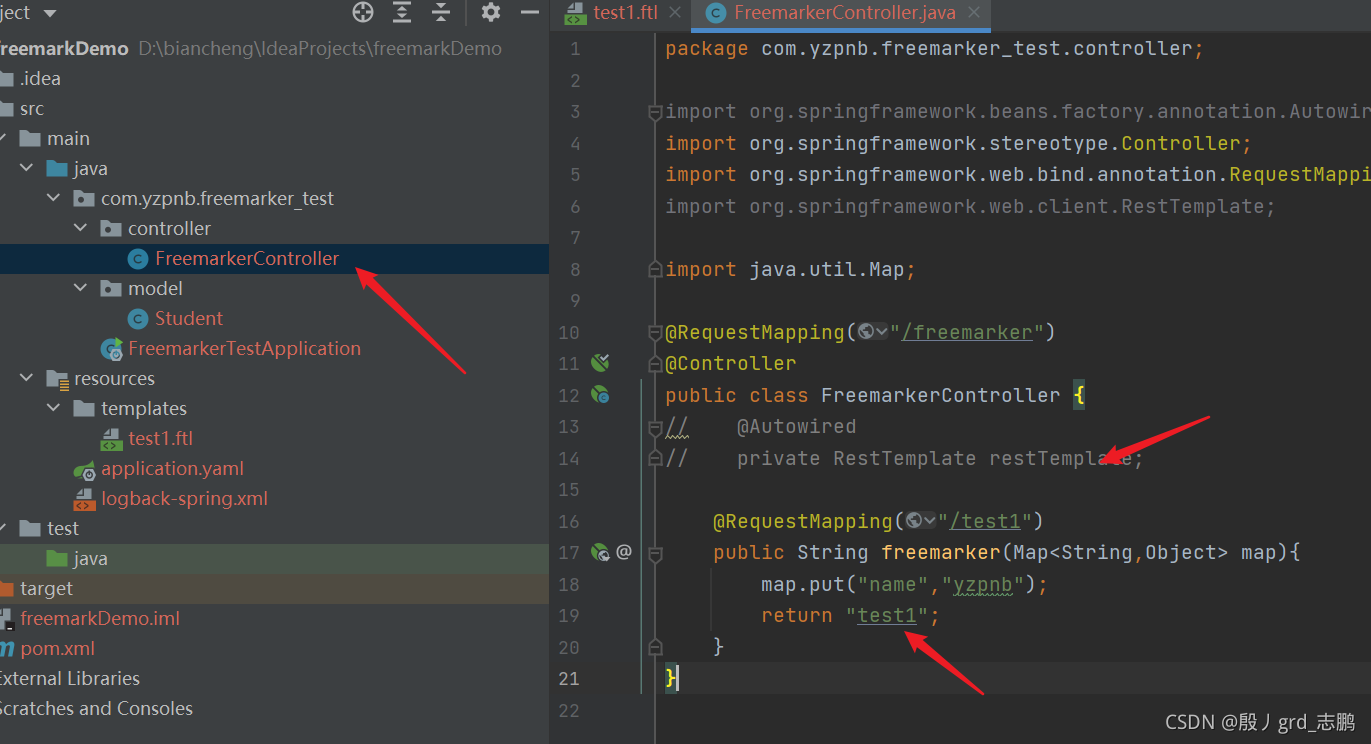
Task: Click the @ gutter icon on line 17
Action: coord(624,551)
